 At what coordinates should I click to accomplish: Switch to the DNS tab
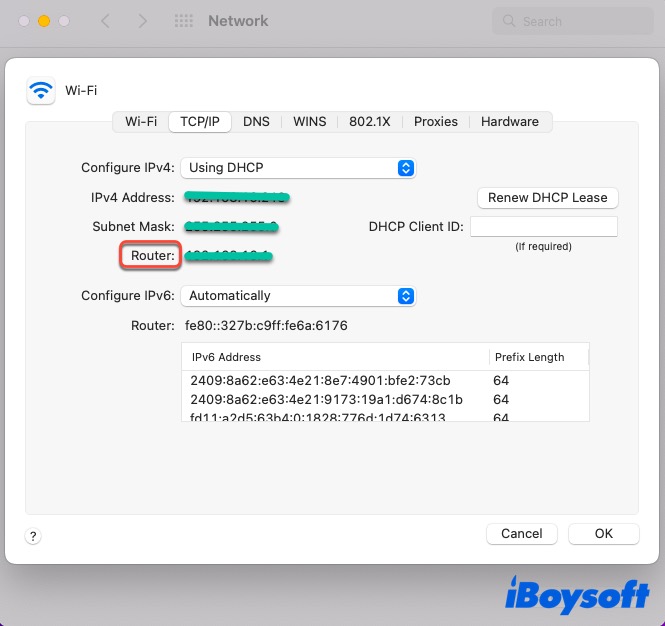coord(256,122)
